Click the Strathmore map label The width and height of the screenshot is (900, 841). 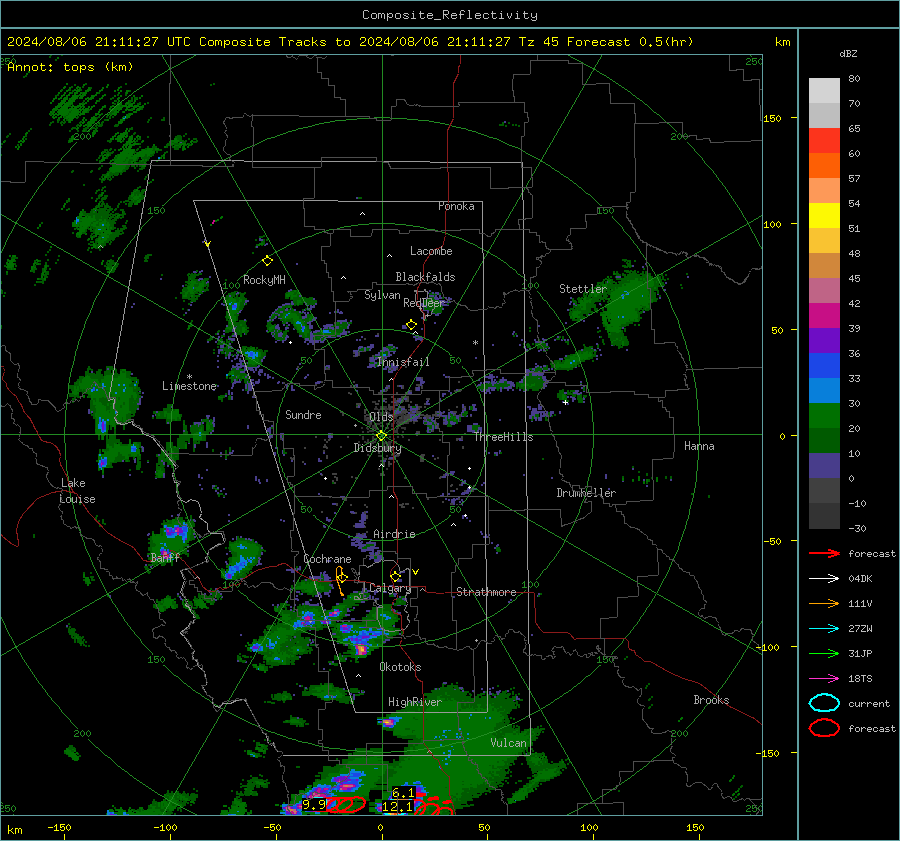[486, 592]
